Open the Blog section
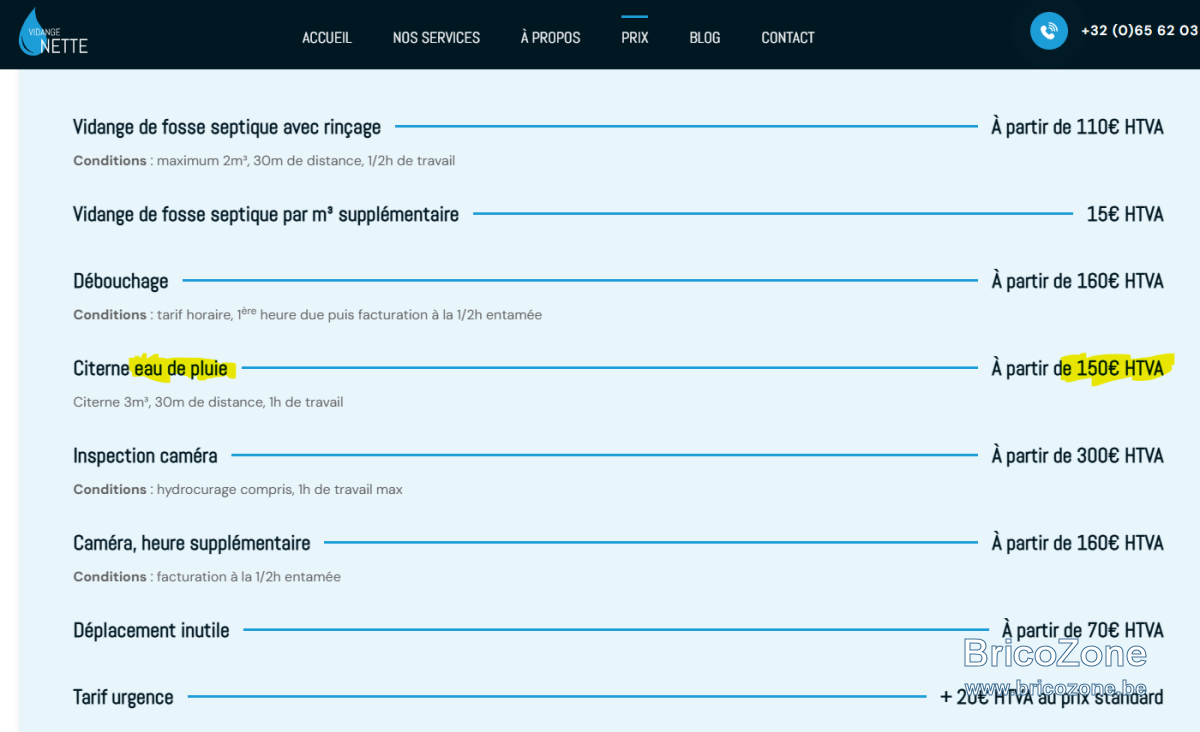This screenshot has height=732, width=1200. [704, 38]
